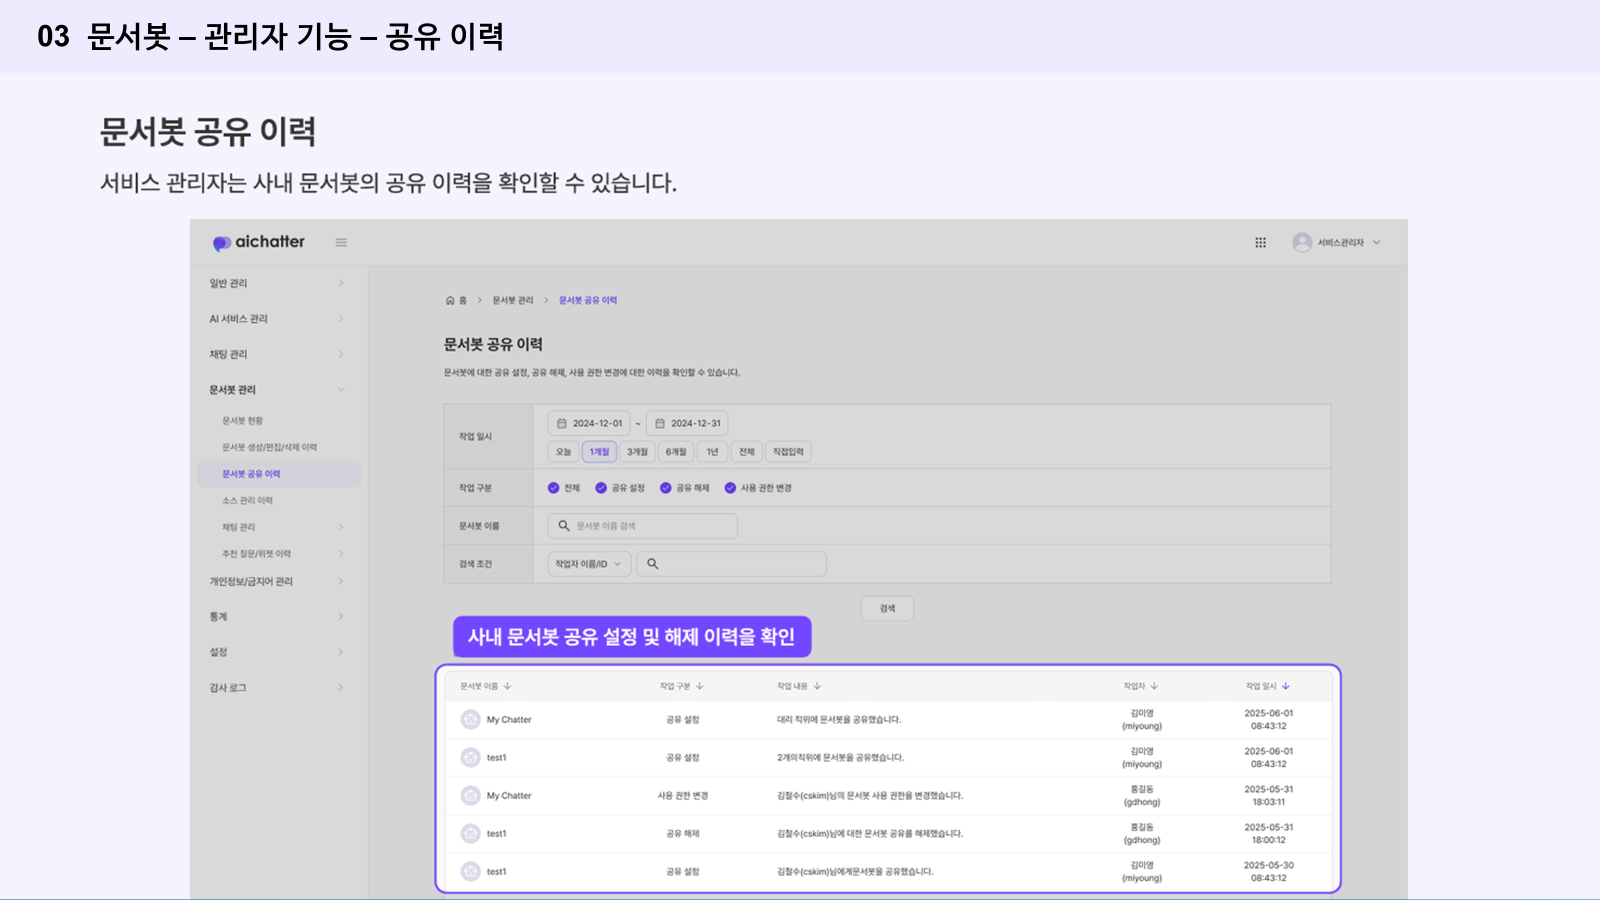
Task: Click the aichatter logo icon
Action: tap(221, 243)
